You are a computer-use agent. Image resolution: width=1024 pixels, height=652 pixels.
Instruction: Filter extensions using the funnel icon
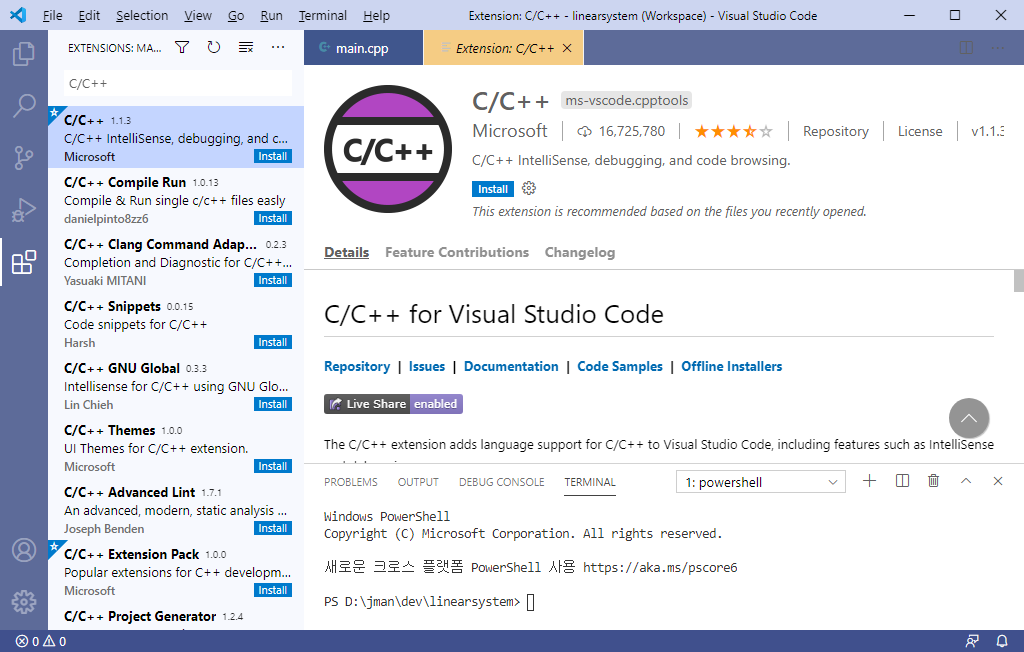pyautogui.click(x=182, y=47)
